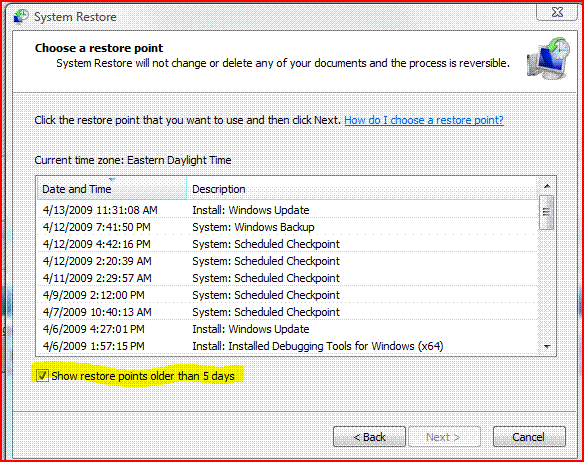Click the System Restore title bar icon

(x=21, y=16)
